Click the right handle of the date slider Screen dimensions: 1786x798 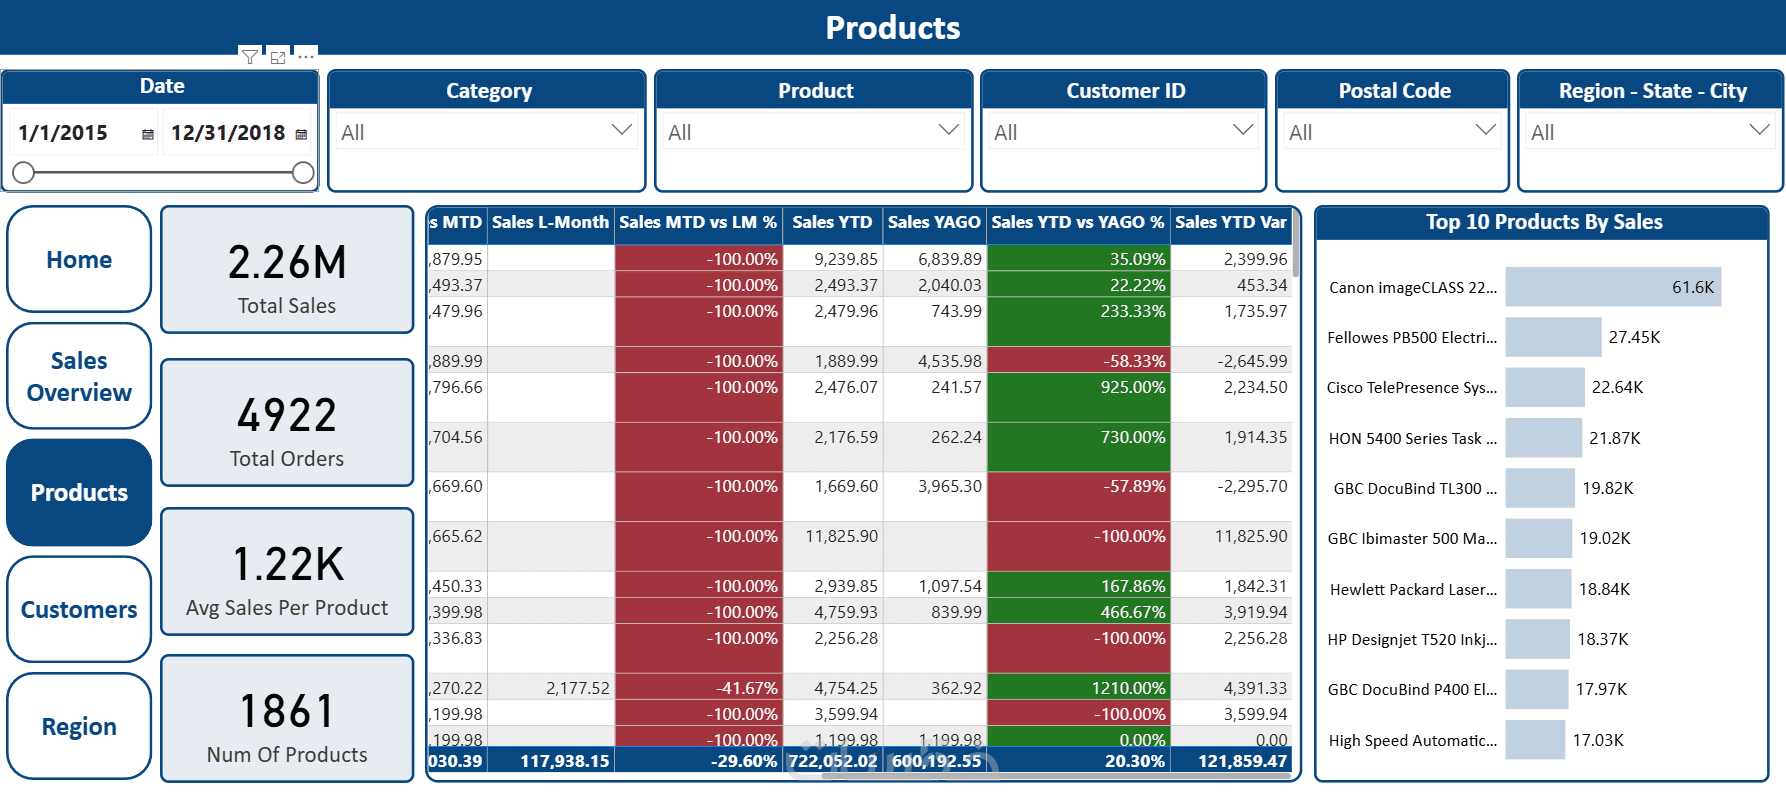tap(303, 173)
